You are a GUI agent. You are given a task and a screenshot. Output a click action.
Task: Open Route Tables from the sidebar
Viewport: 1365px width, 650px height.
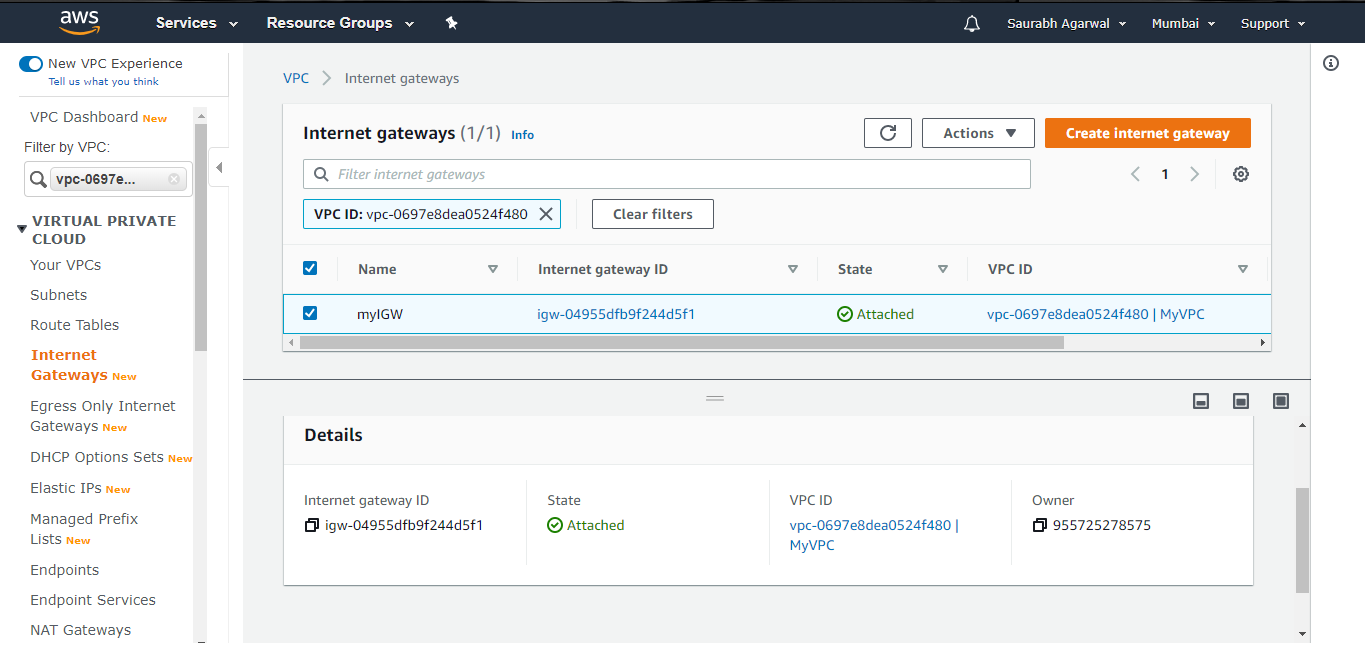[74, 324]
